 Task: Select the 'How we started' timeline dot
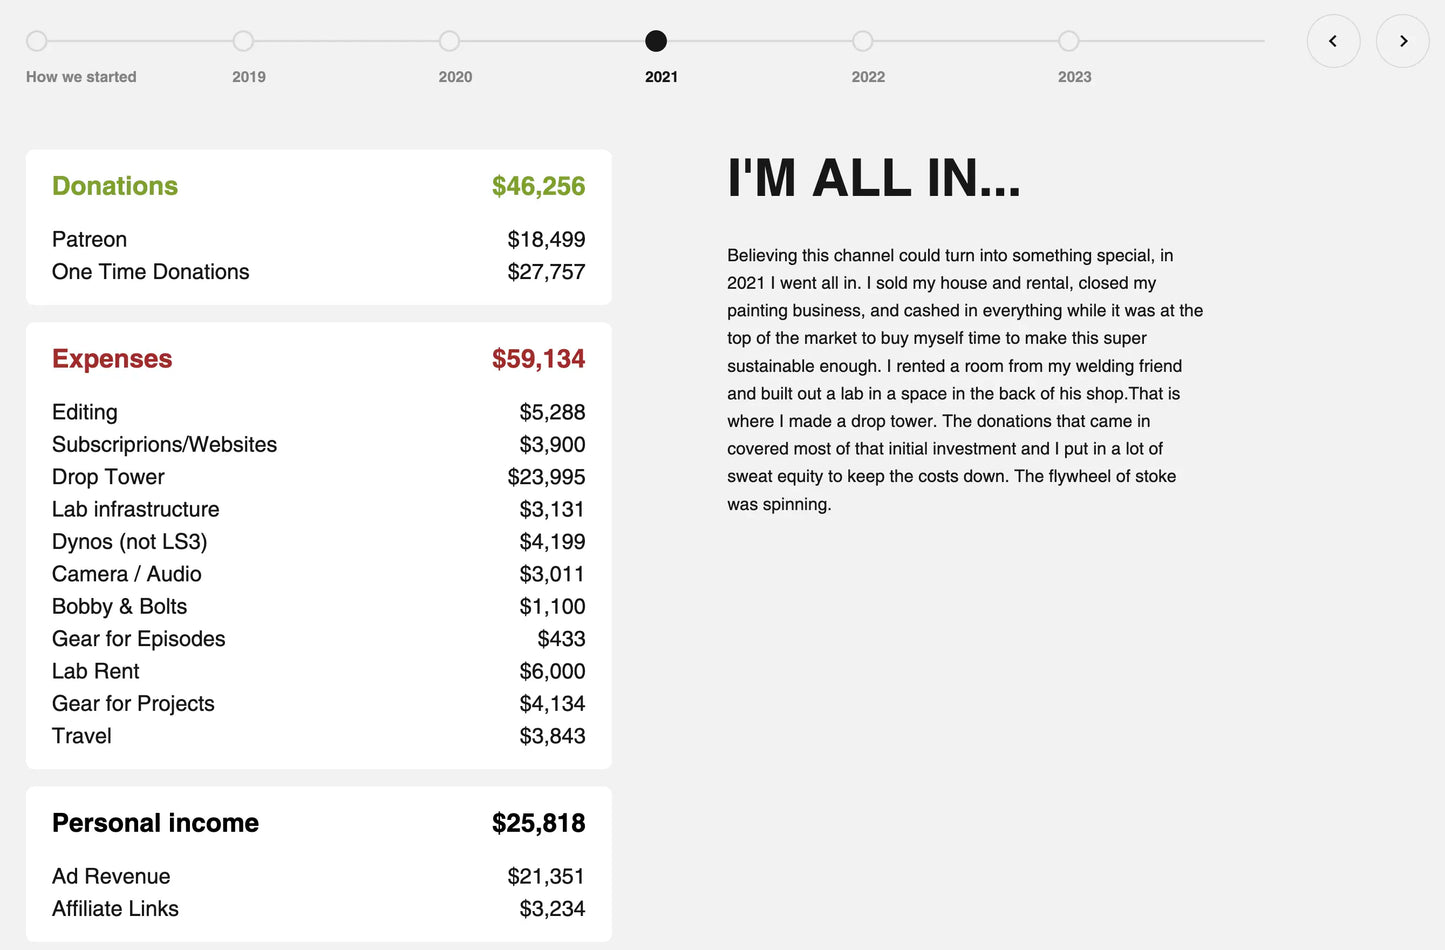(37, 41)
